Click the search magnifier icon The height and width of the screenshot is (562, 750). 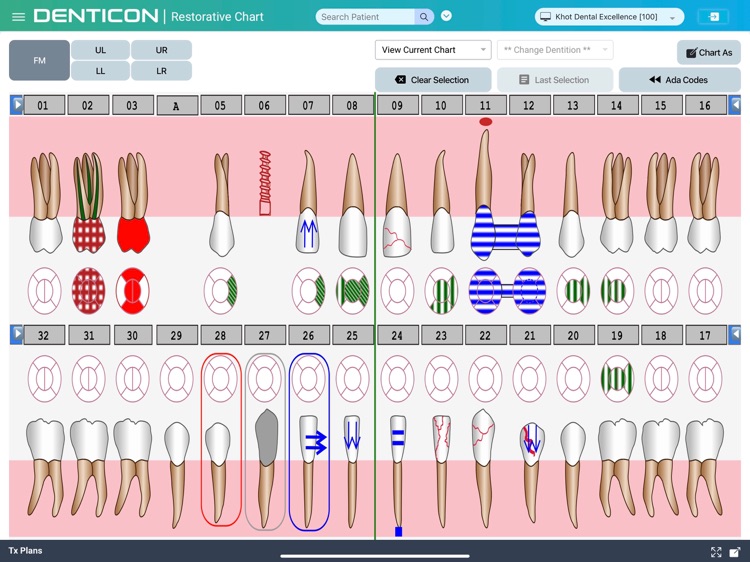click(x=424, y=17)
